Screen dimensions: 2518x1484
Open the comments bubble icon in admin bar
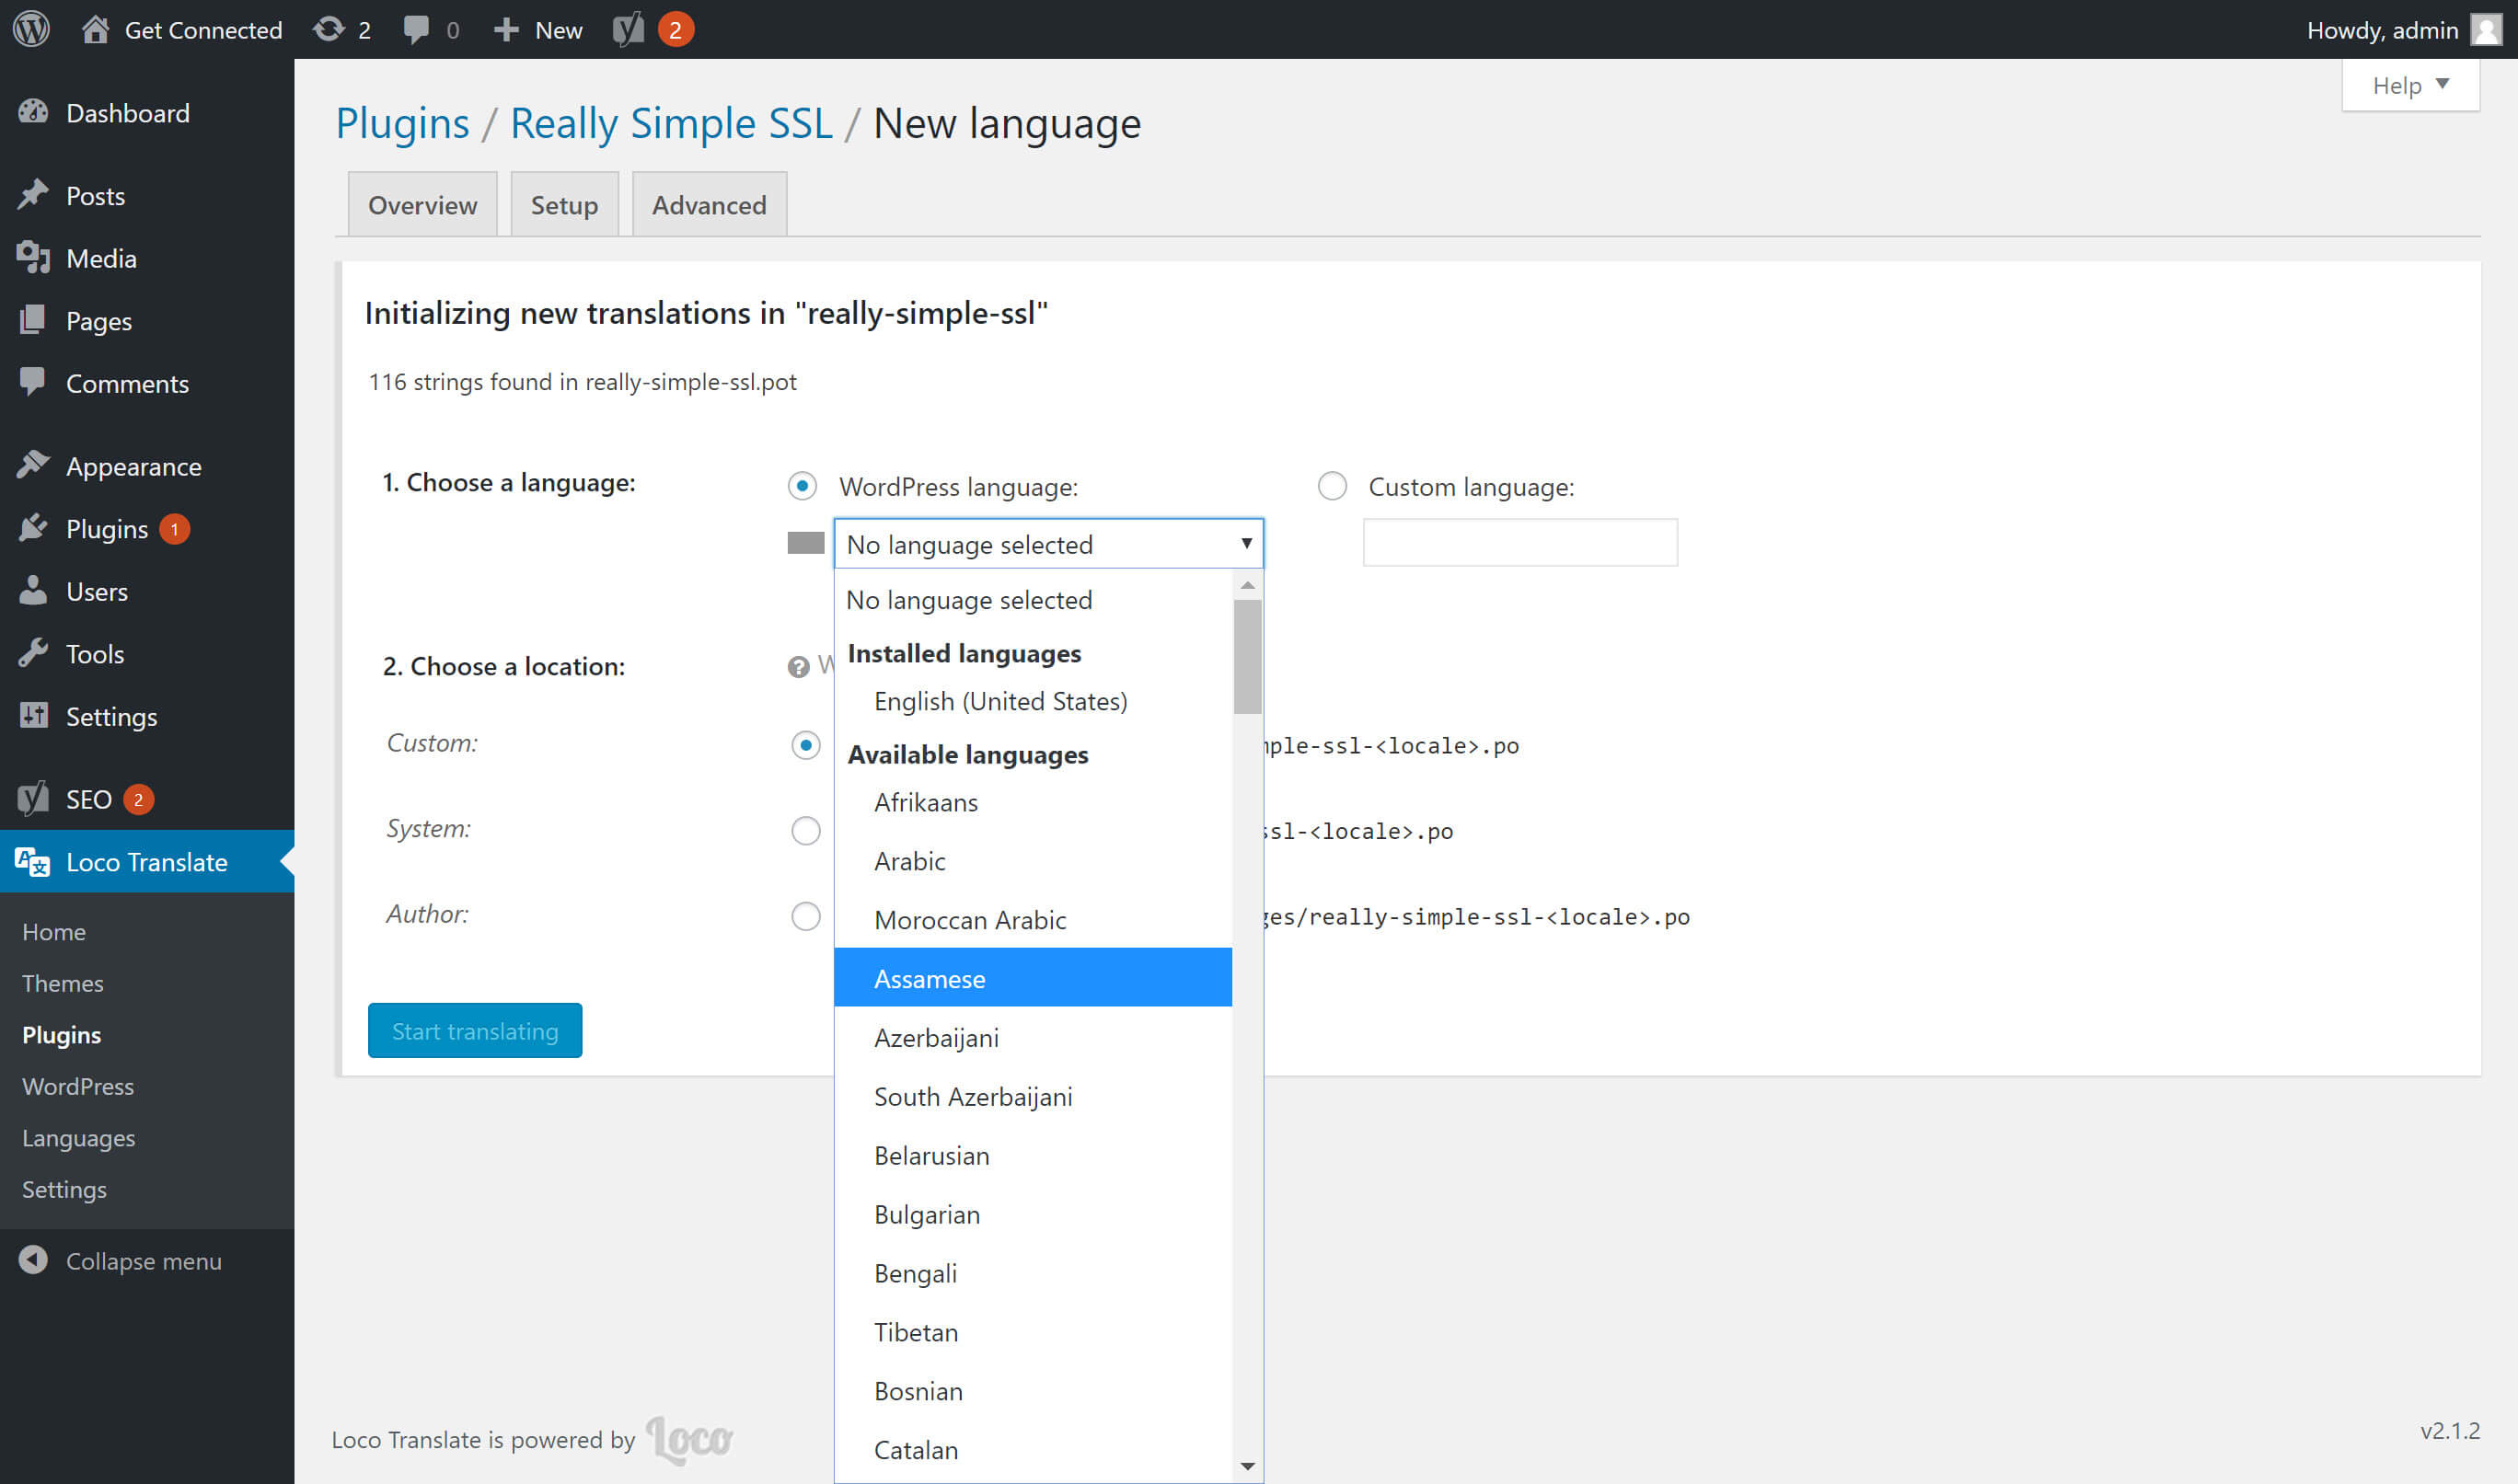point(416,29)
